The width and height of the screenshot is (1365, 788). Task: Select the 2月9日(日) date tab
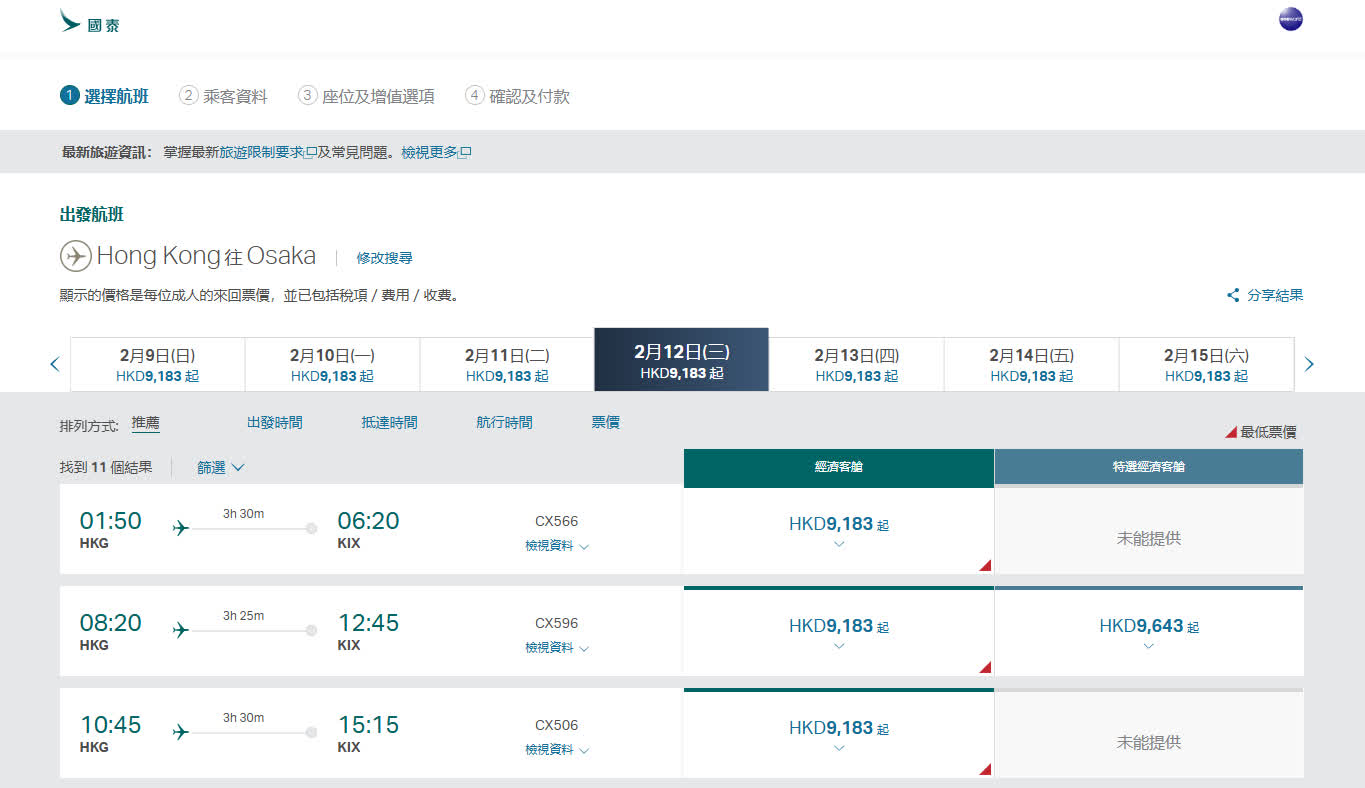coord(157,364)
